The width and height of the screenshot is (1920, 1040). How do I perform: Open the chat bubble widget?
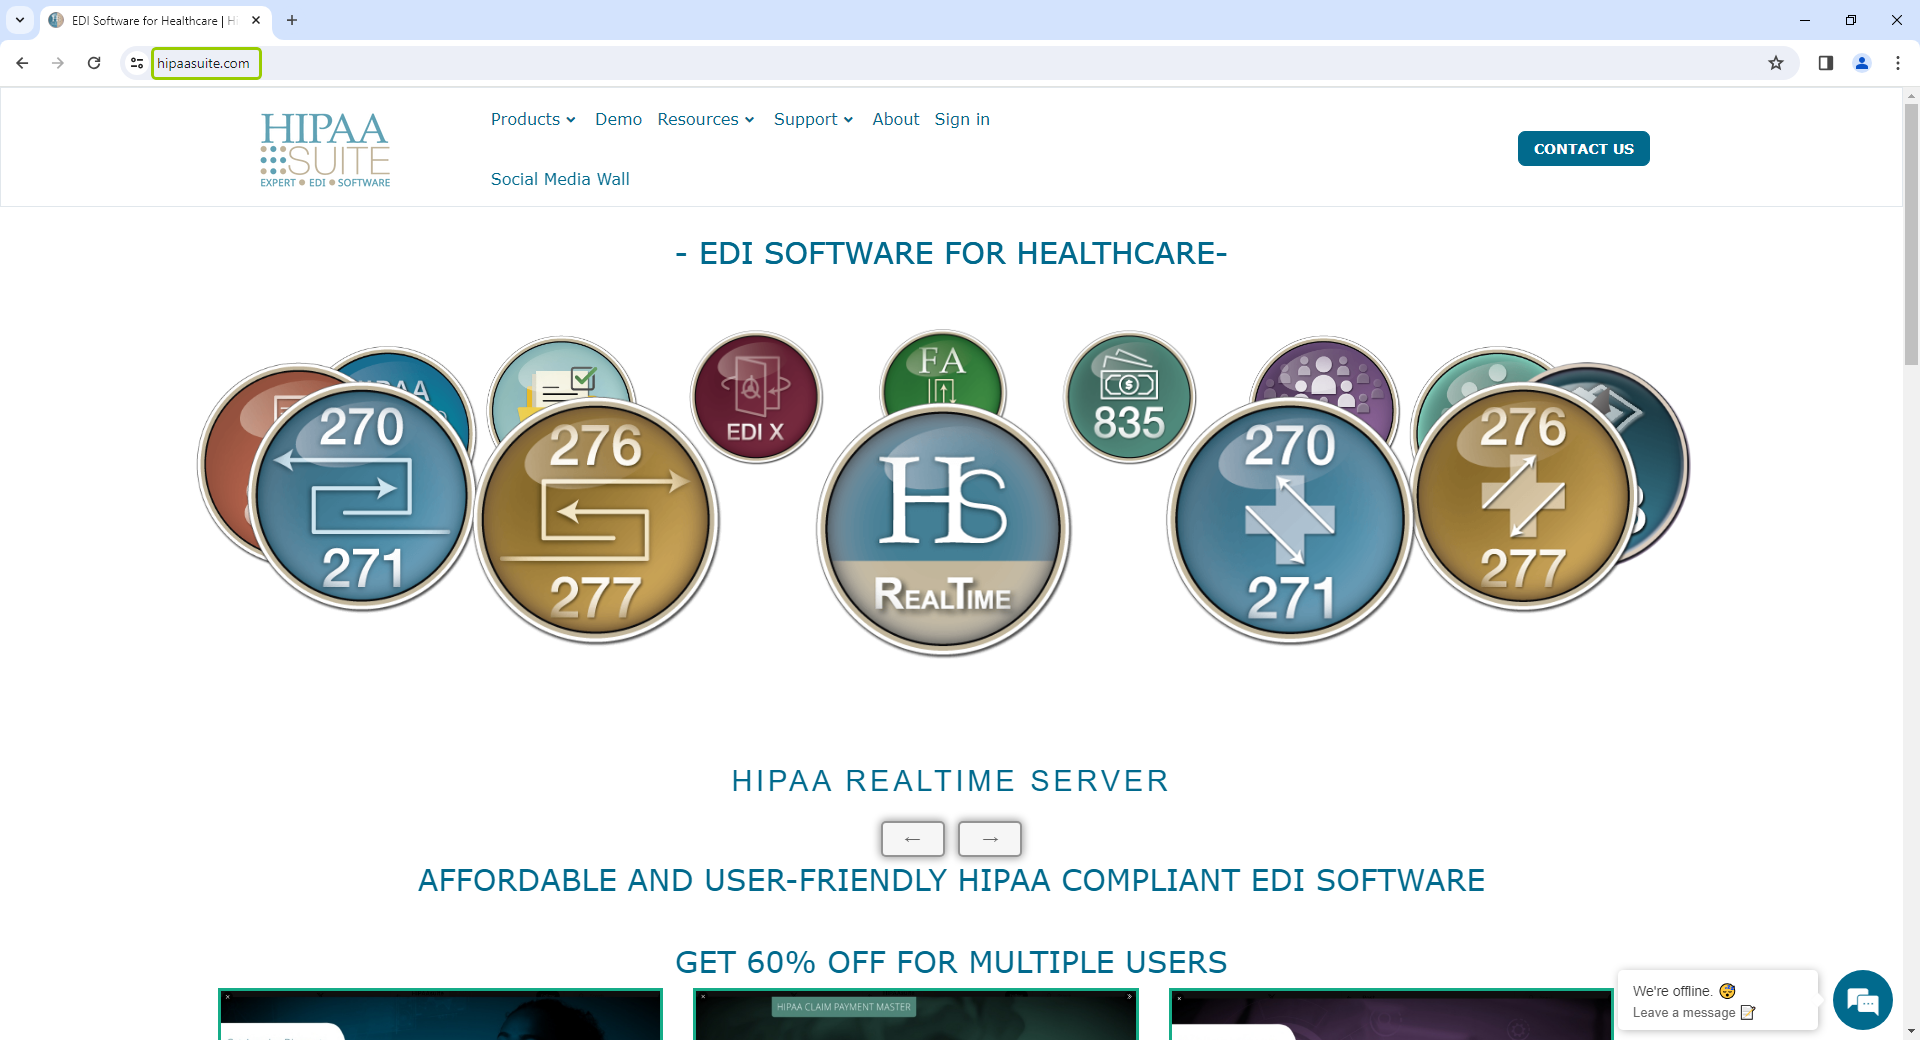1862,1000
